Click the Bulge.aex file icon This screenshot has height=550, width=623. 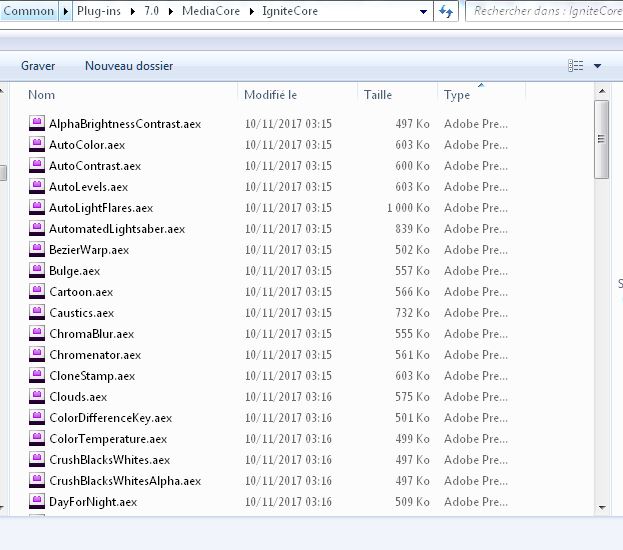click(x=37, y=271)
